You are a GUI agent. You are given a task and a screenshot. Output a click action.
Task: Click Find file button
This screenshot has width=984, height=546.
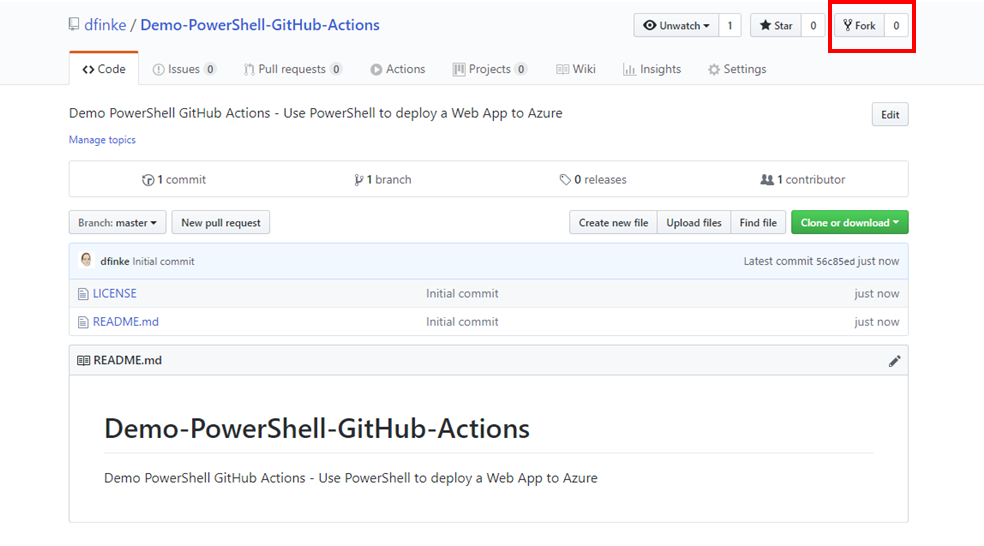click(x=758, y=223)
